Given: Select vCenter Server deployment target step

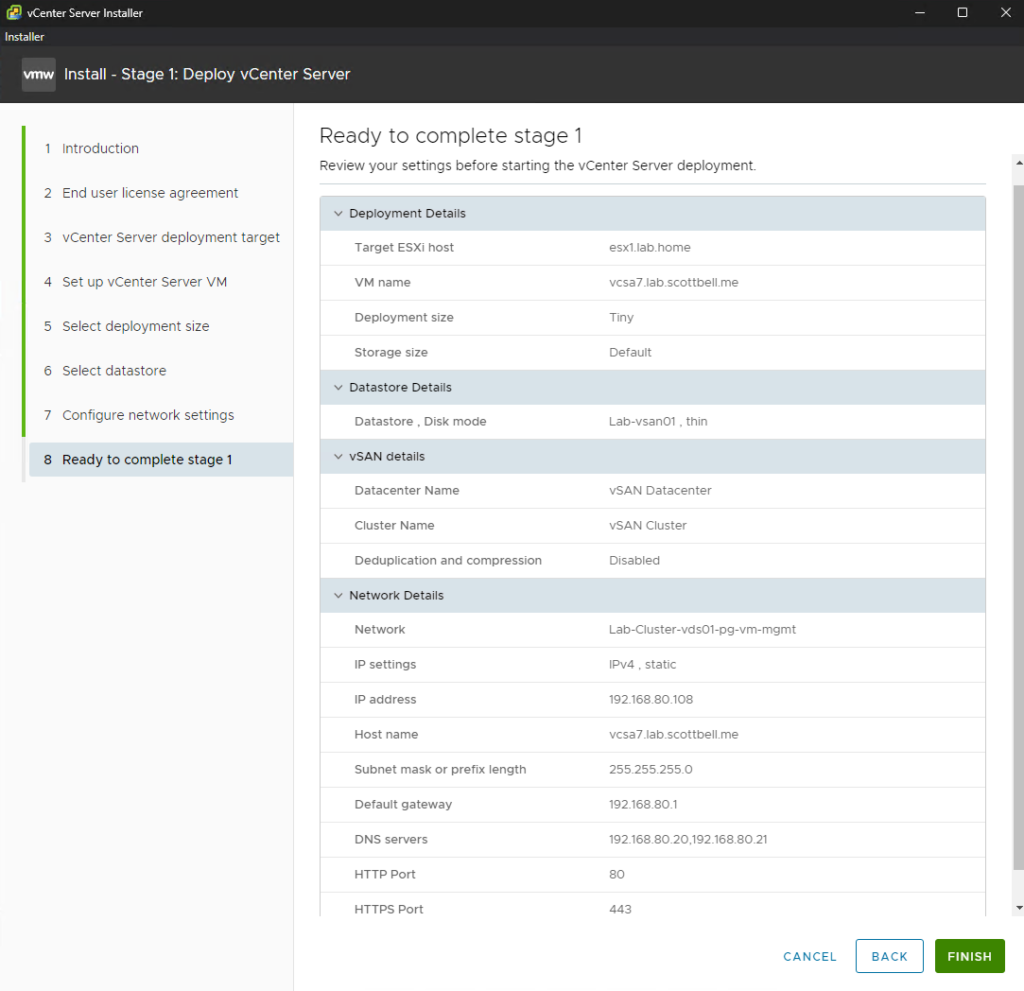Looking at the screenshot, I should (170, 238).
